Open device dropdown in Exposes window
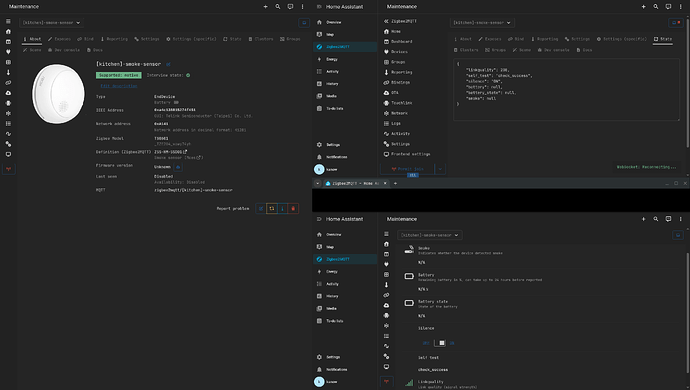Screen dimensions: 690x390 [x=429, y=235]
